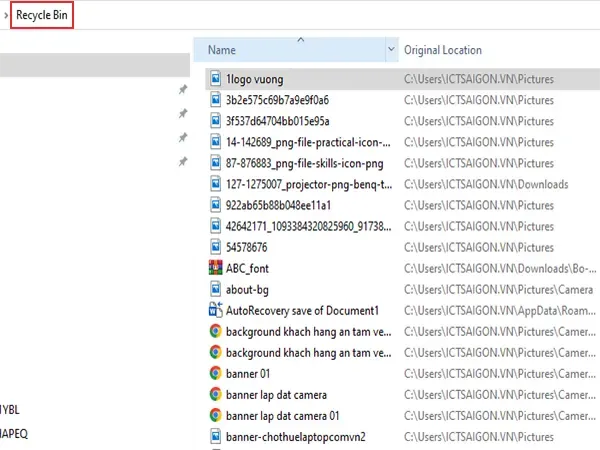This screenshot has width=600, height=450.
Task: Select file name 42642171_1093384320825960_91738...
Action: (x=308, y=227)
